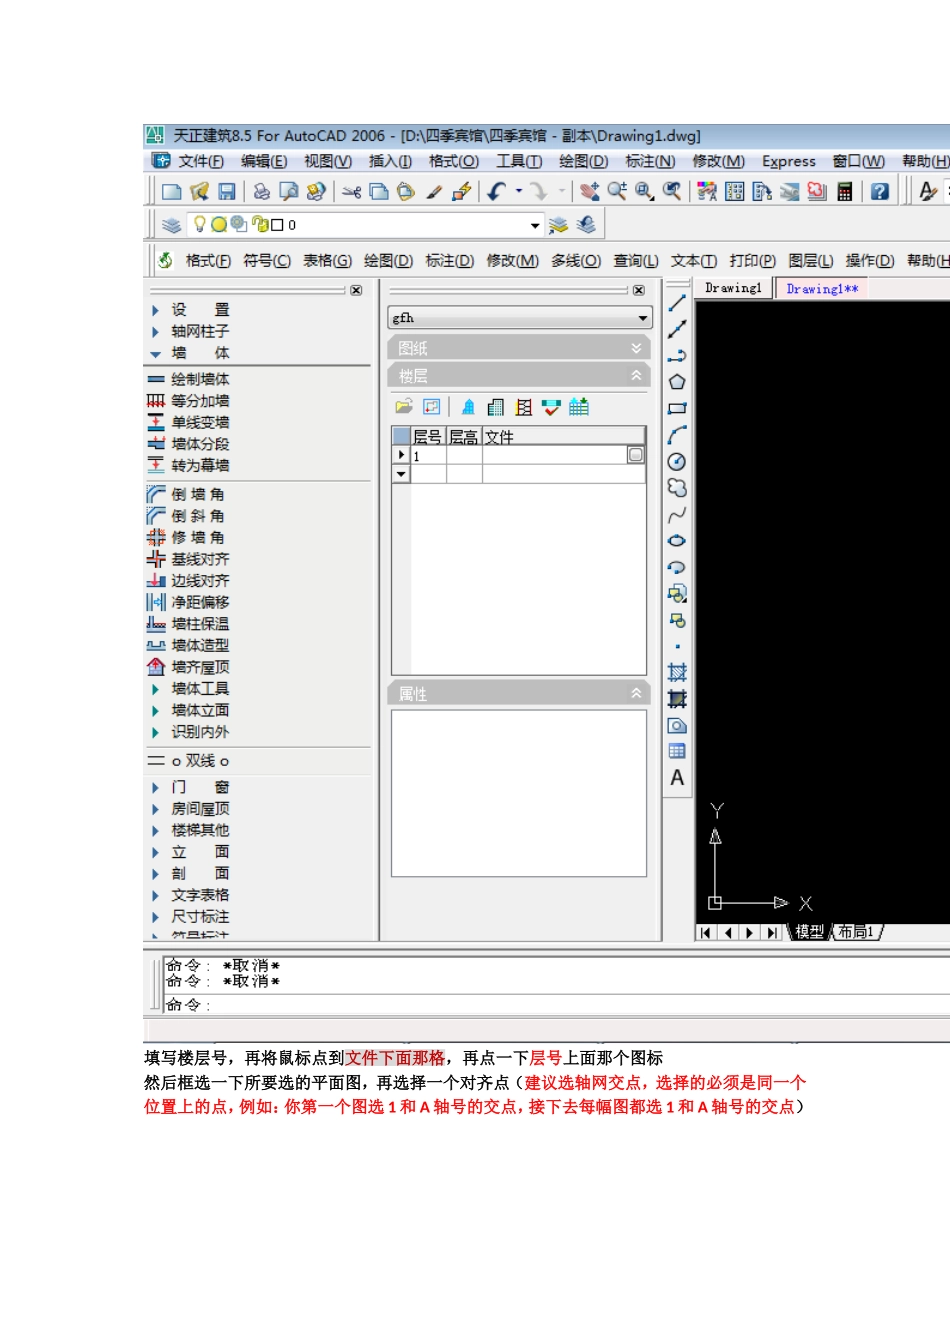Select the Gradient fill tool

677,699
